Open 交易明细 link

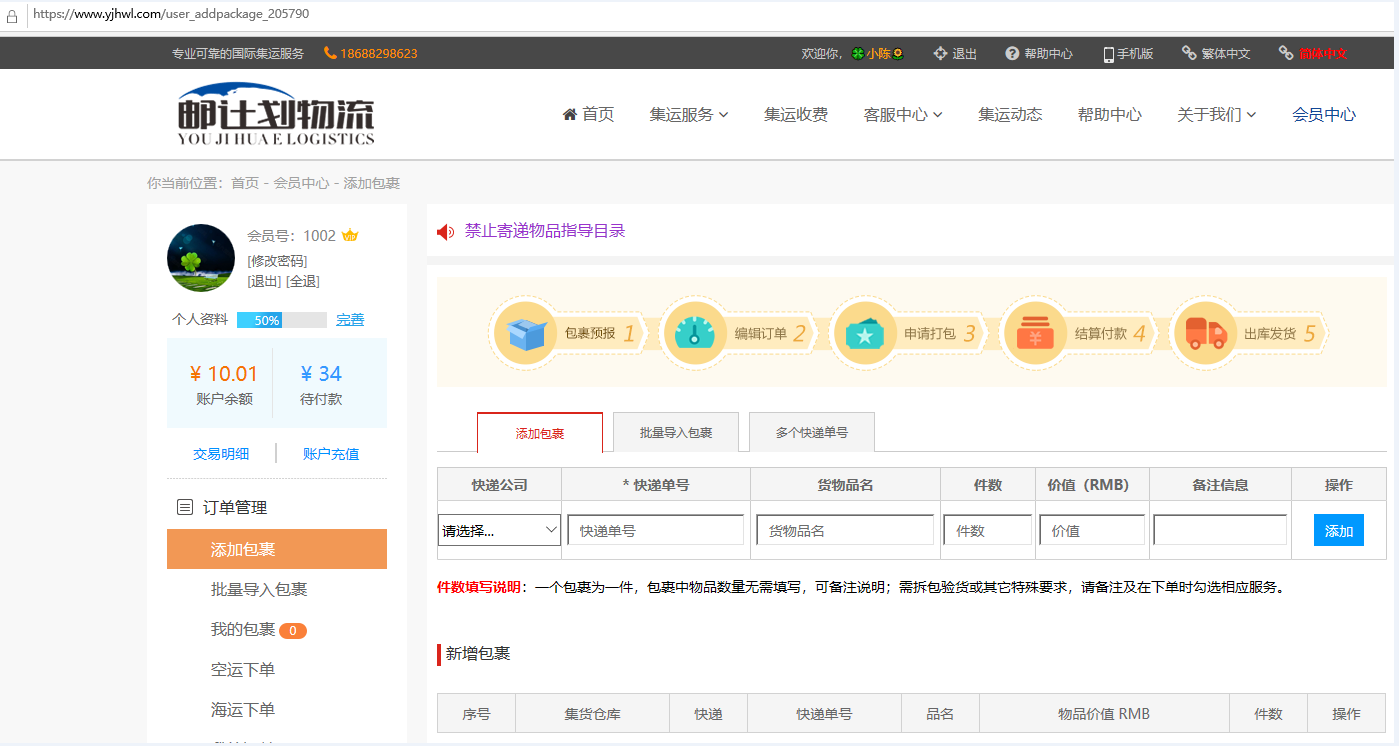[x=221, y=454]
